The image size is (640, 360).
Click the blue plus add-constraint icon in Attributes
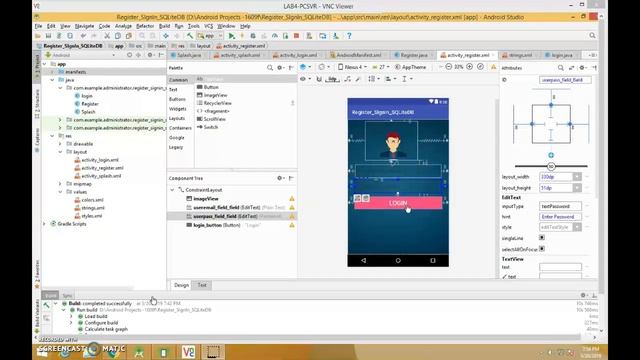[x=551, y=155]
